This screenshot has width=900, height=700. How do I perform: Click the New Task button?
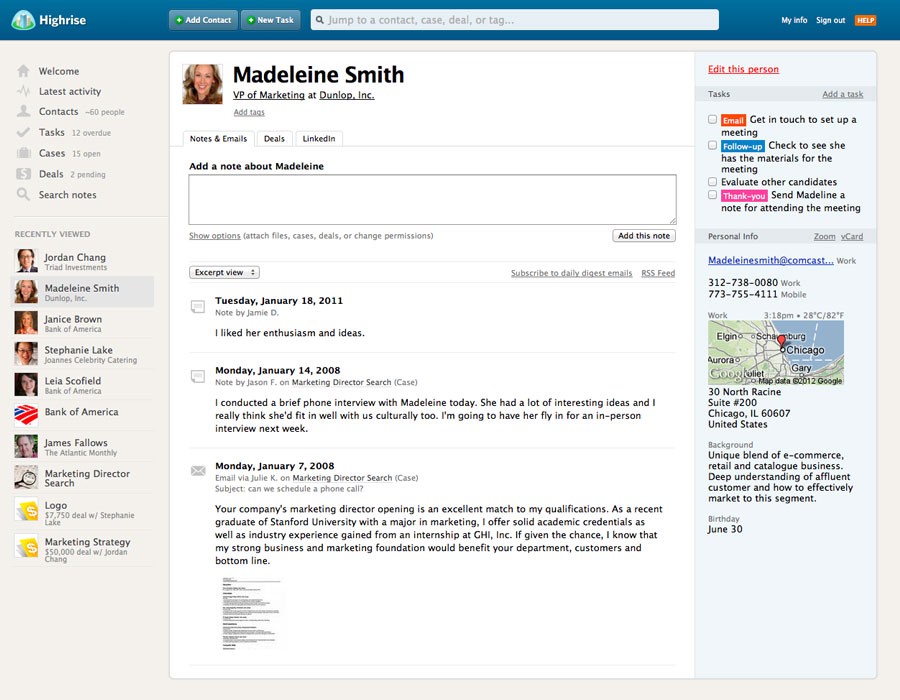coord(270,20)
